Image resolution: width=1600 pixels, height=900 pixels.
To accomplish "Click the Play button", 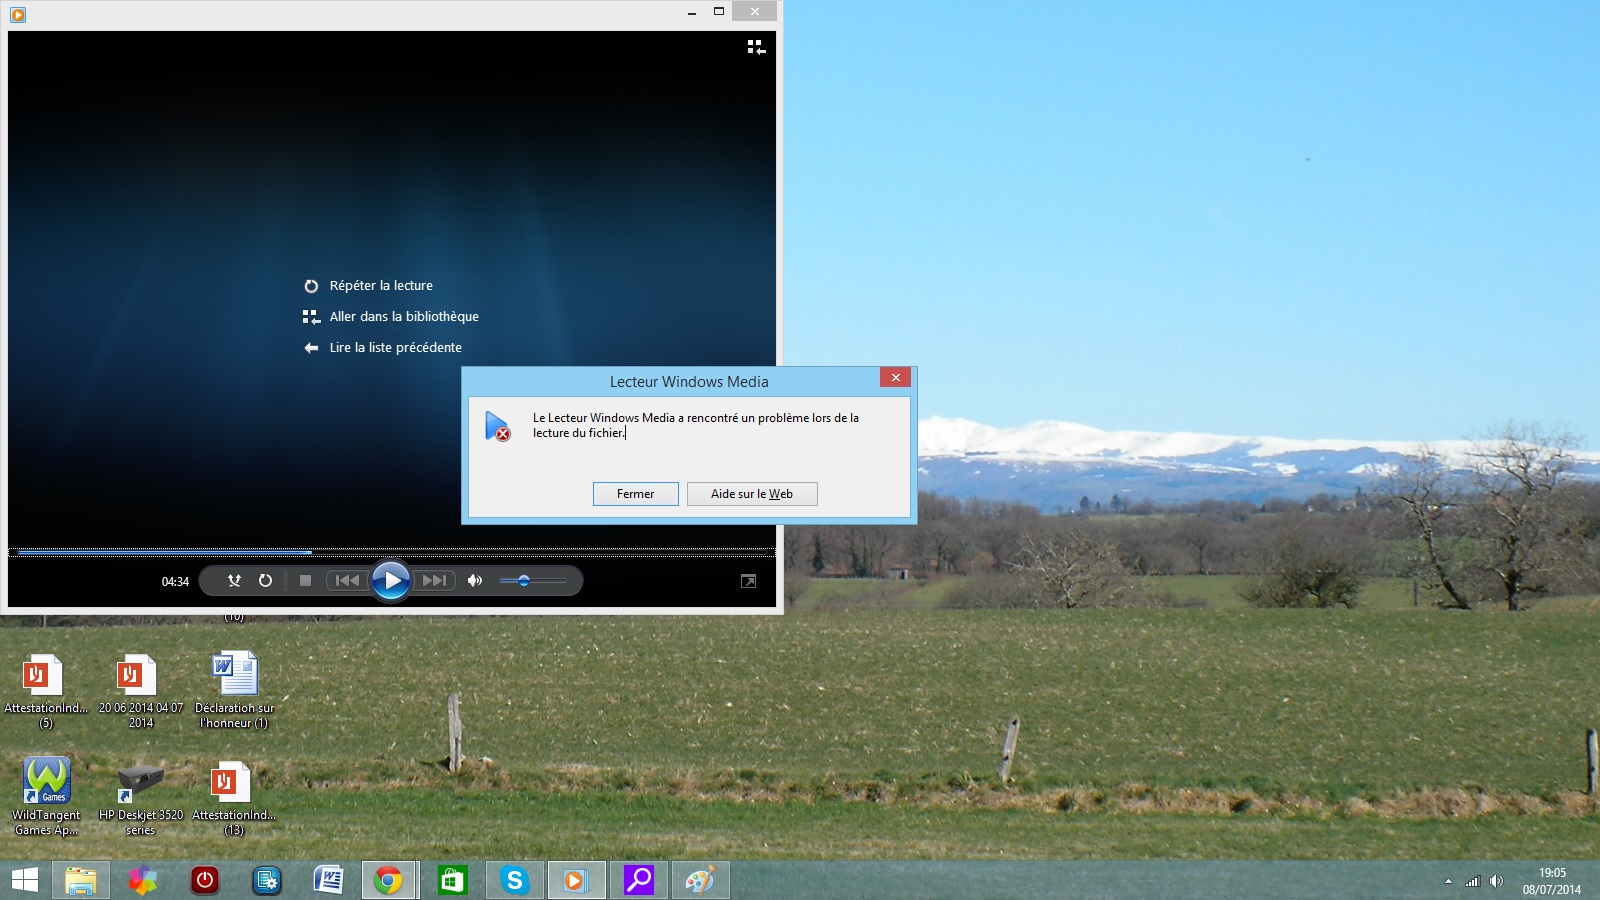I will (x=391, y=580).
